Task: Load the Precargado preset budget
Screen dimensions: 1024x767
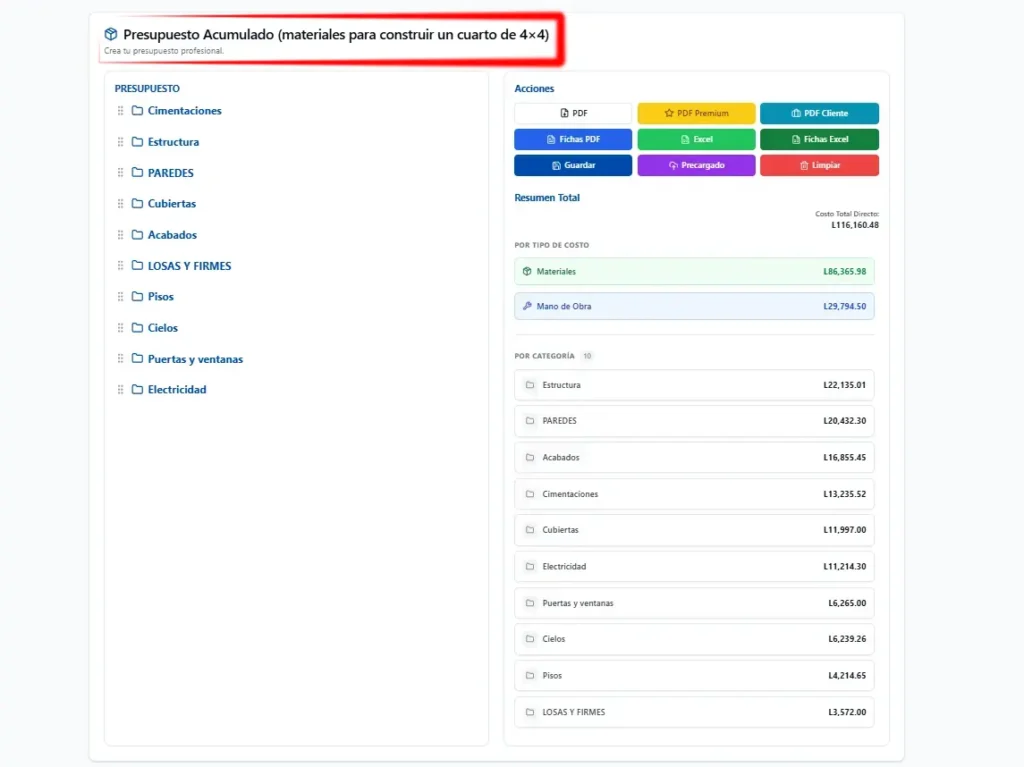Action: (696, 165)
